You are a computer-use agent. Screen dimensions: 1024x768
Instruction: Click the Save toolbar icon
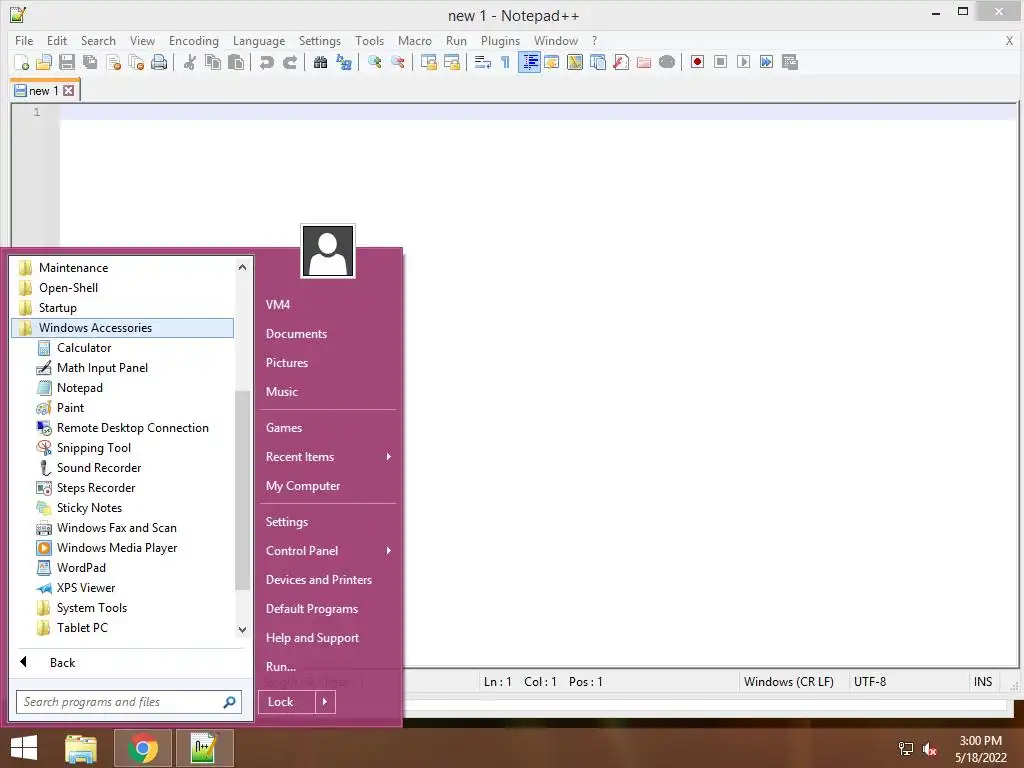click(67, 62)
